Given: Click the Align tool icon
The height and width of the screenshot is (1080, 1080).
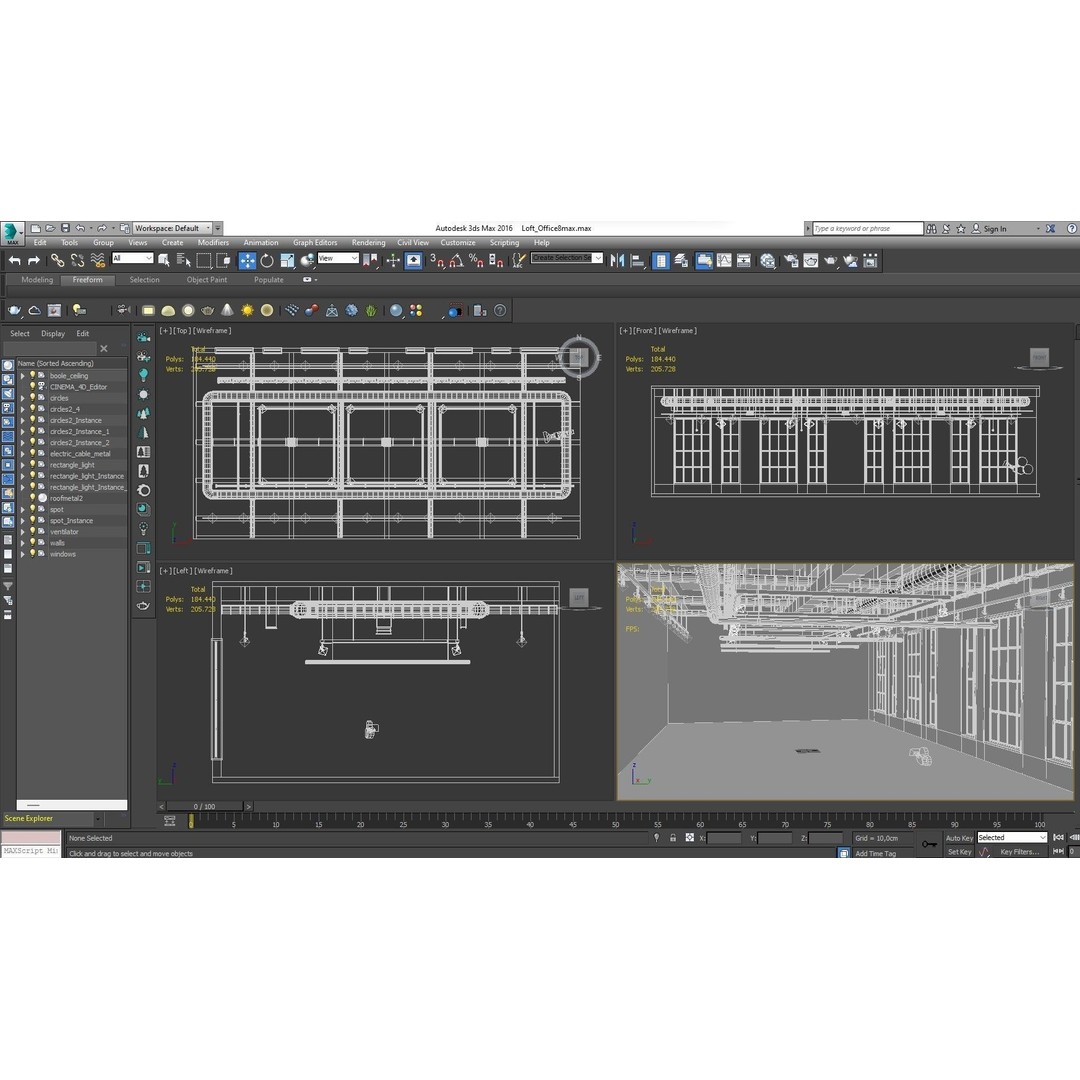Looking at the screenshot, I should (x=638, y=260).
